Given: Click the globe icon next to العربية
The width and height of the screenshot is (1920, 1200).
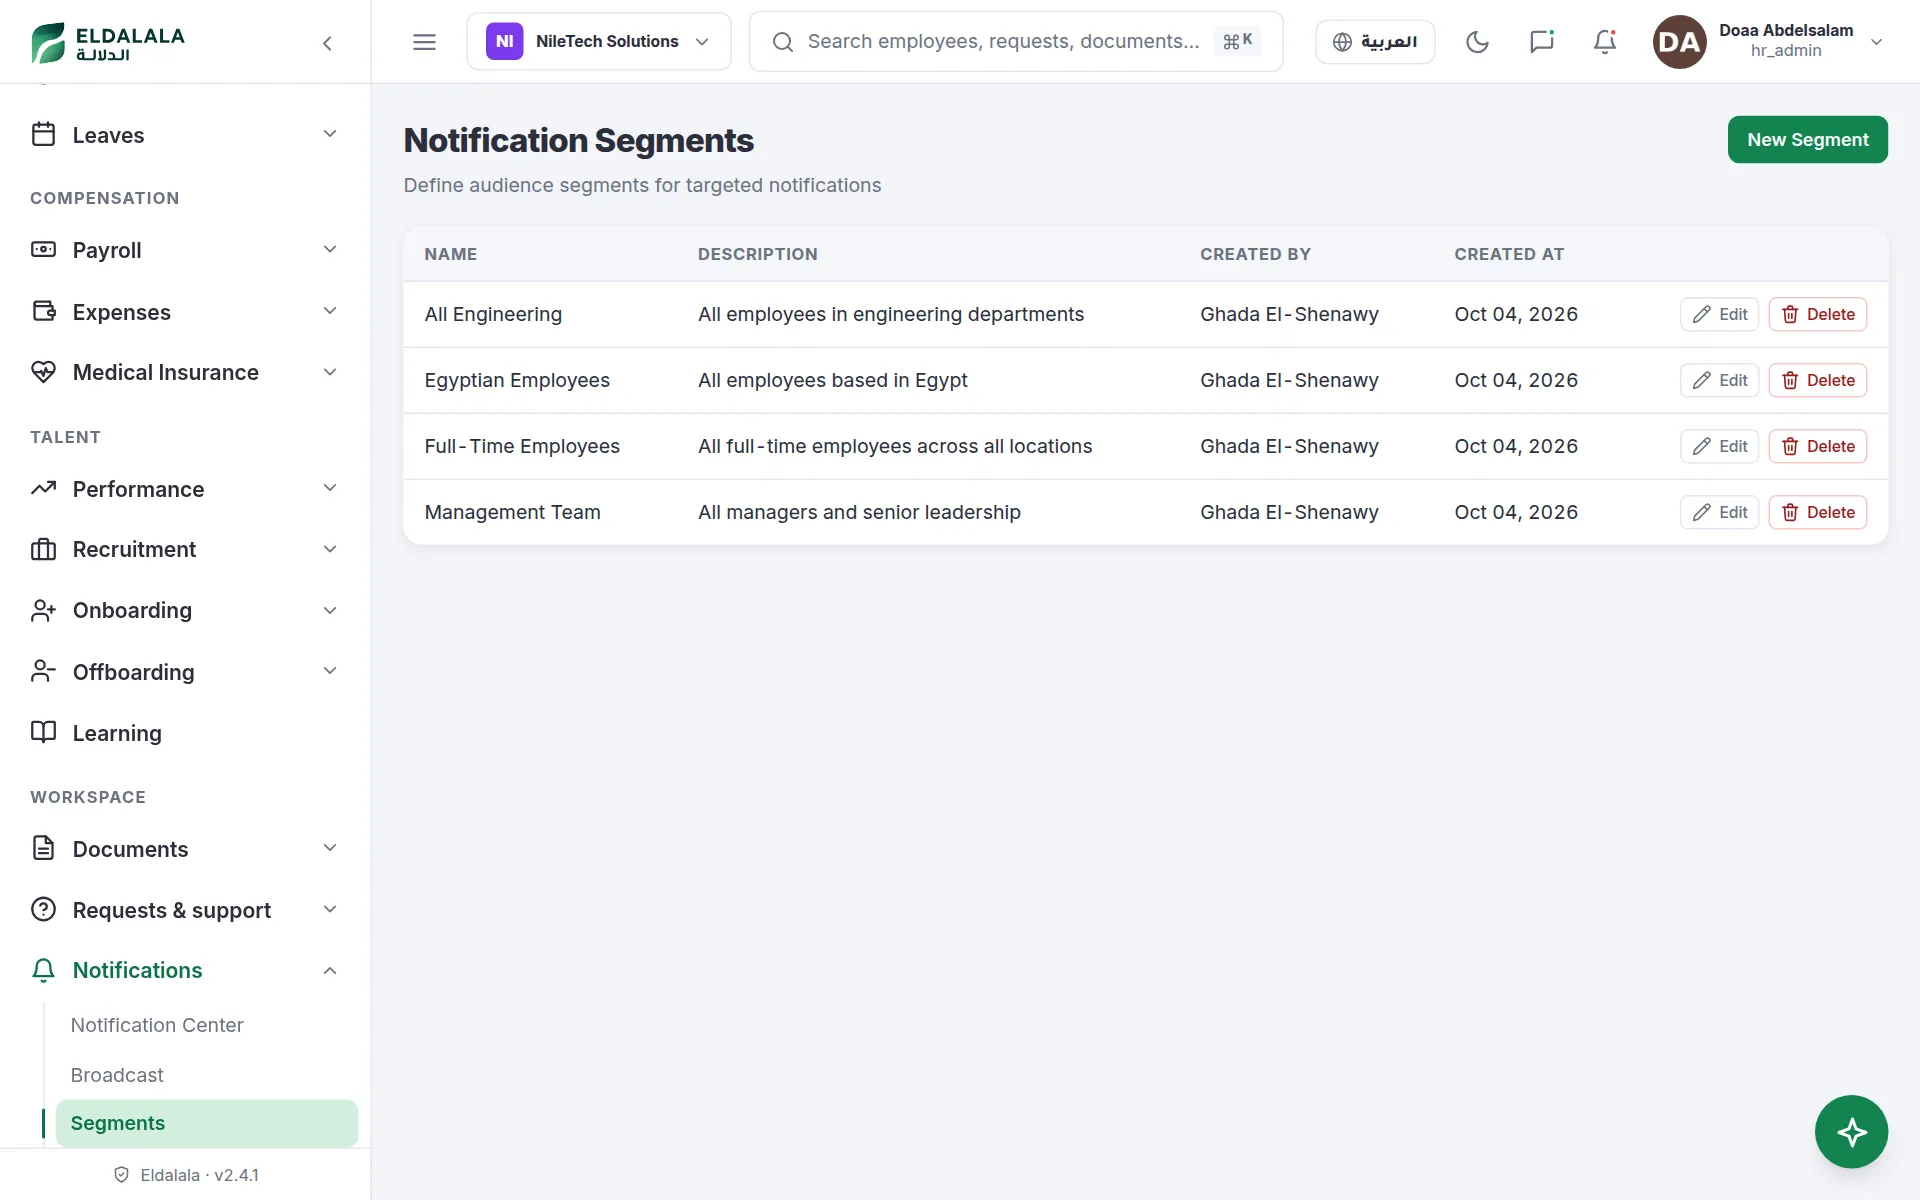Looking at the screenshot, I should (1342, 42).
